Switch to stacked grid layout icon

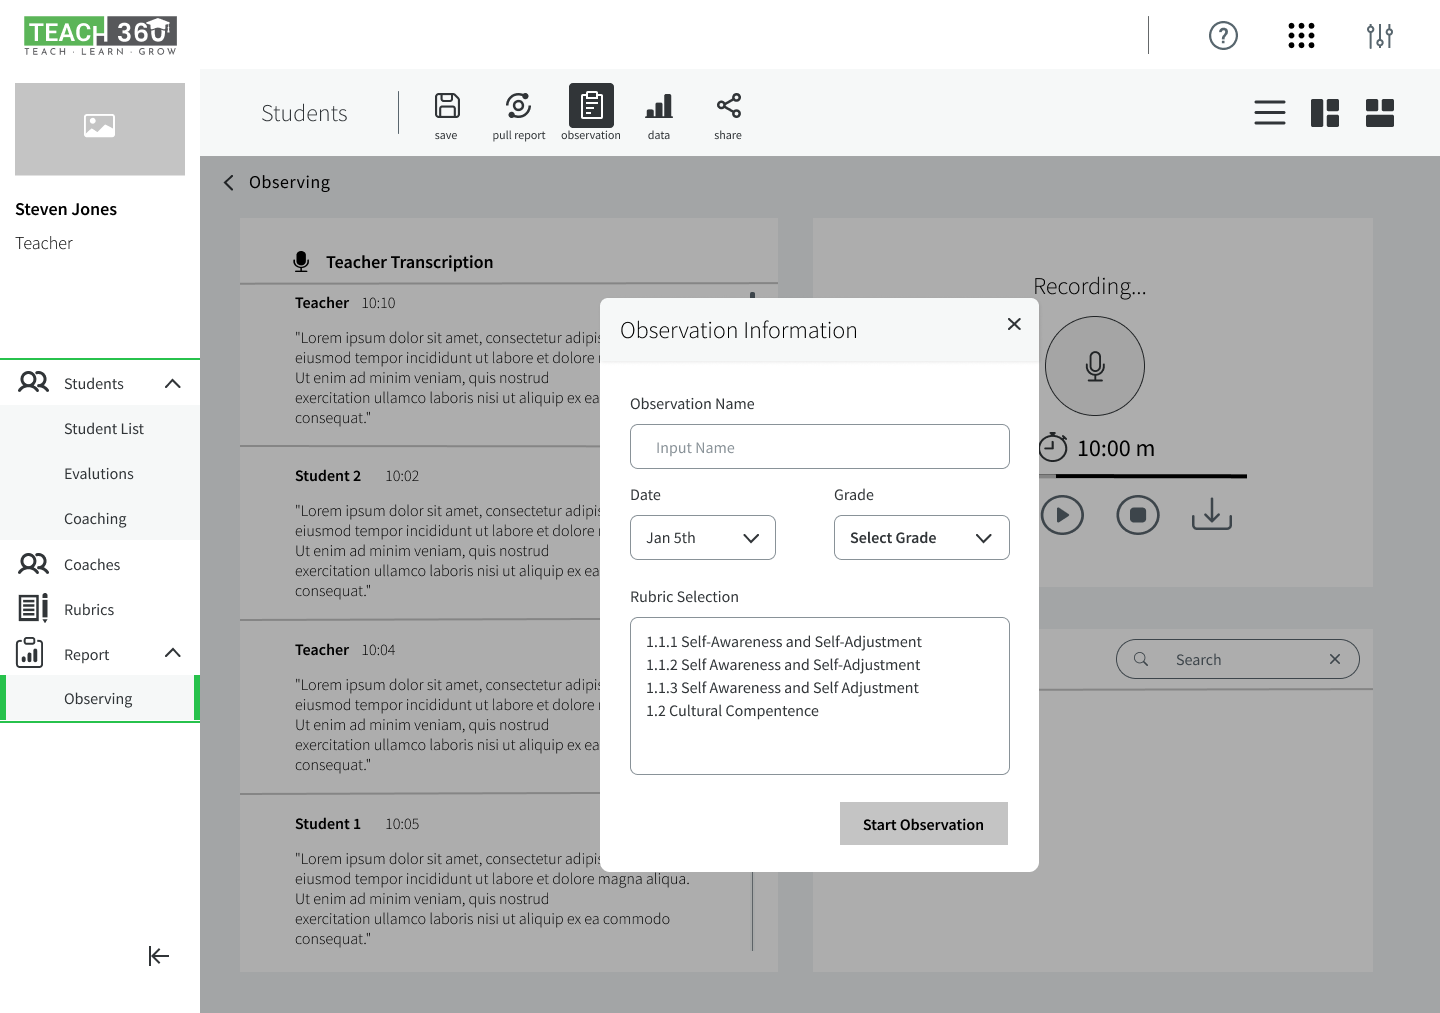click(1380, 113)
